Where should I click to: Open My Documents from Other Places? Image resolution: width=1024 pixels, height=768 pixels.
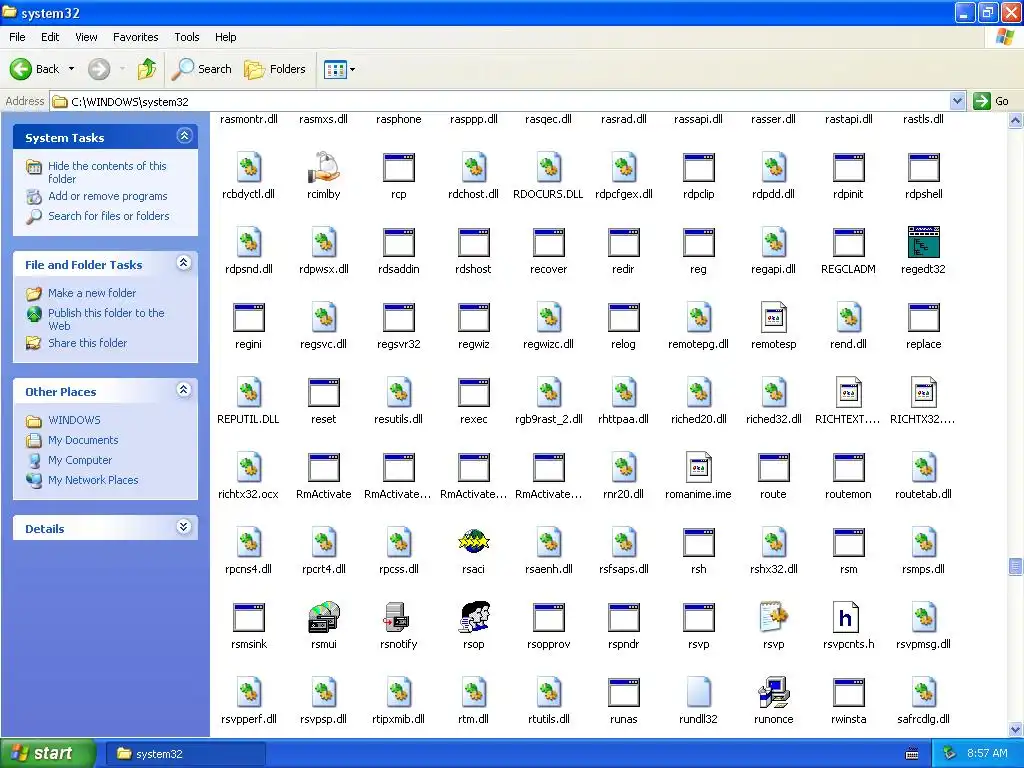point(83,440)
